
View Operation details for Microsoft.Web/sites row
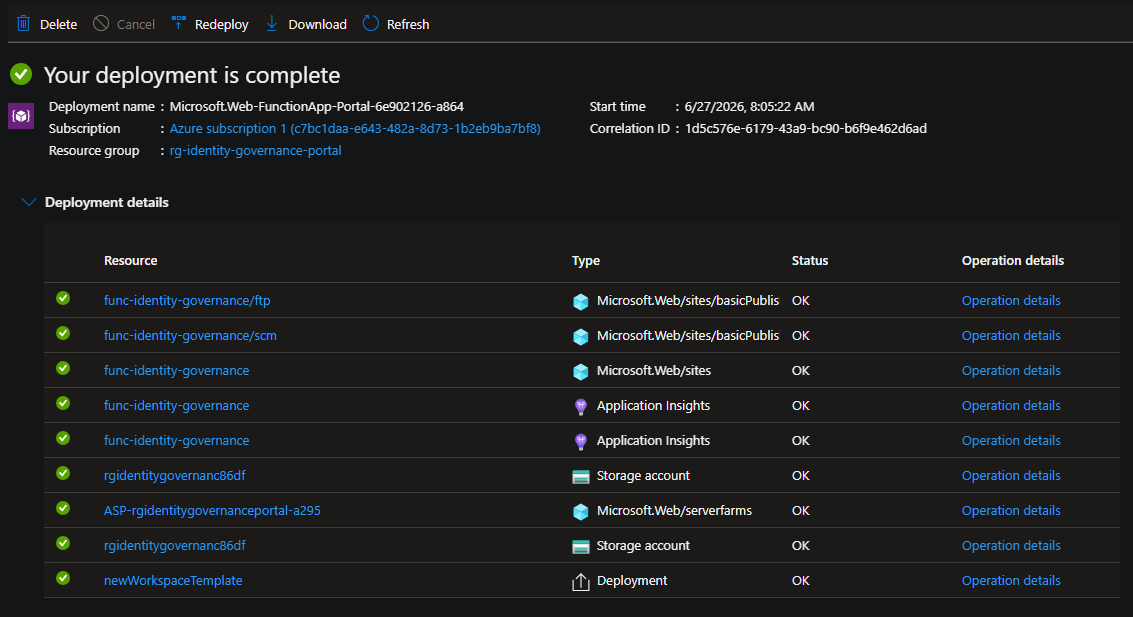click(x=1011, y=371)
